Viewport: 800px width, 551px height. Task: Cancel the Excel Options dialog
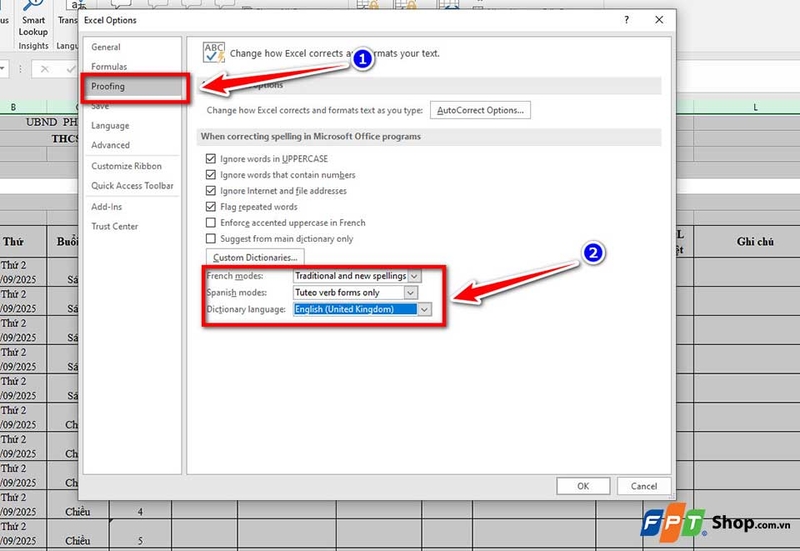point(644,486)
